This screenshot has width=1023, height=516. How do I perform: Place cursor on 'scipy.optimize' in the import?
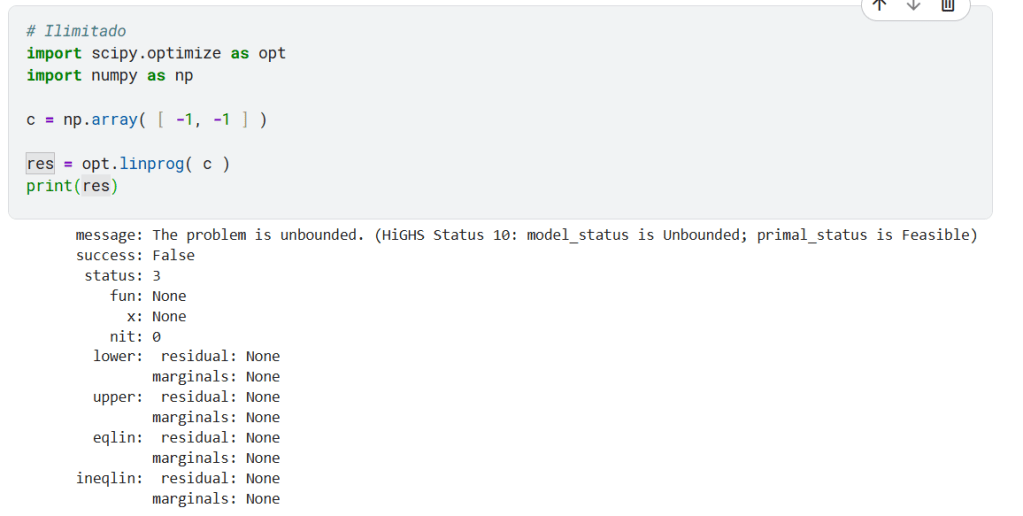(x=157, y=53)
